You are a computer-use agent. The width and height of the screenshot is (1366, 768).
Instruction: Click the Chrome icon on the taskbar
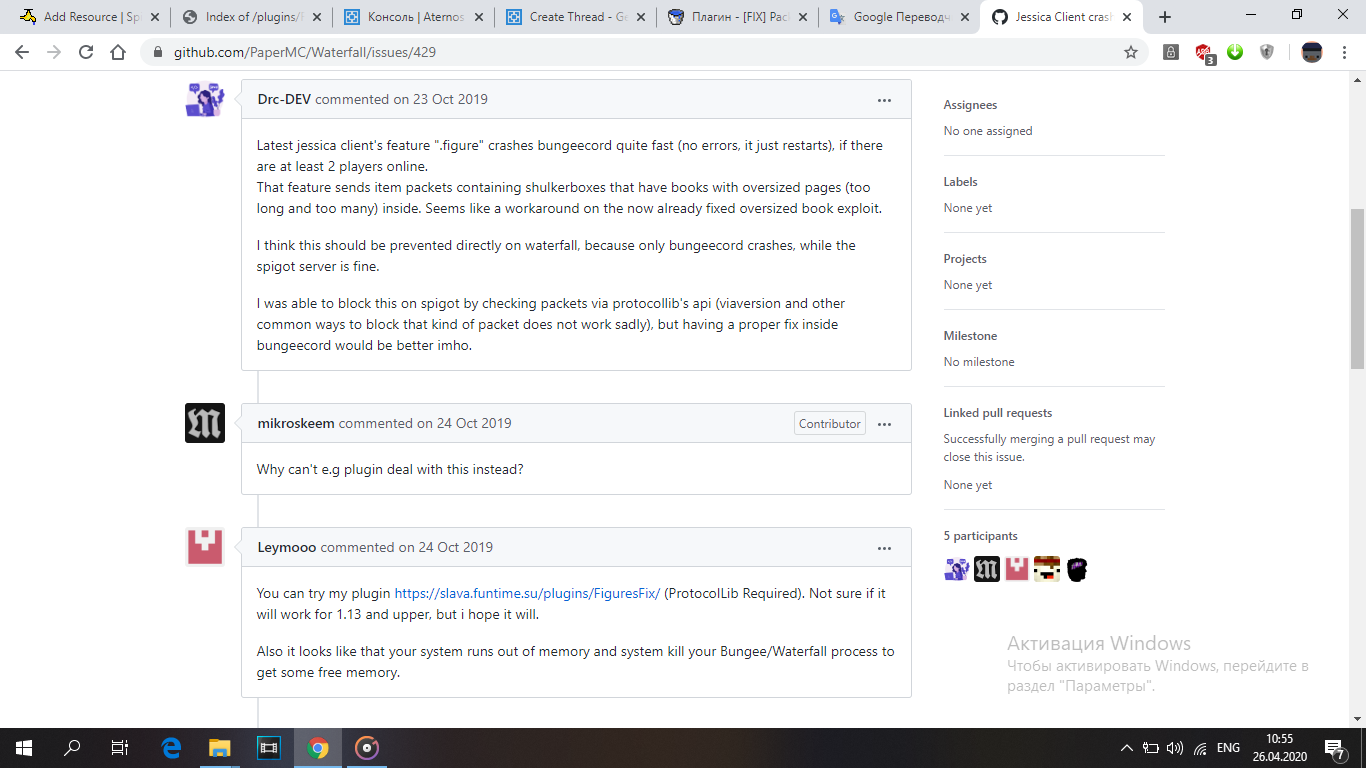(x=318, y=747)
